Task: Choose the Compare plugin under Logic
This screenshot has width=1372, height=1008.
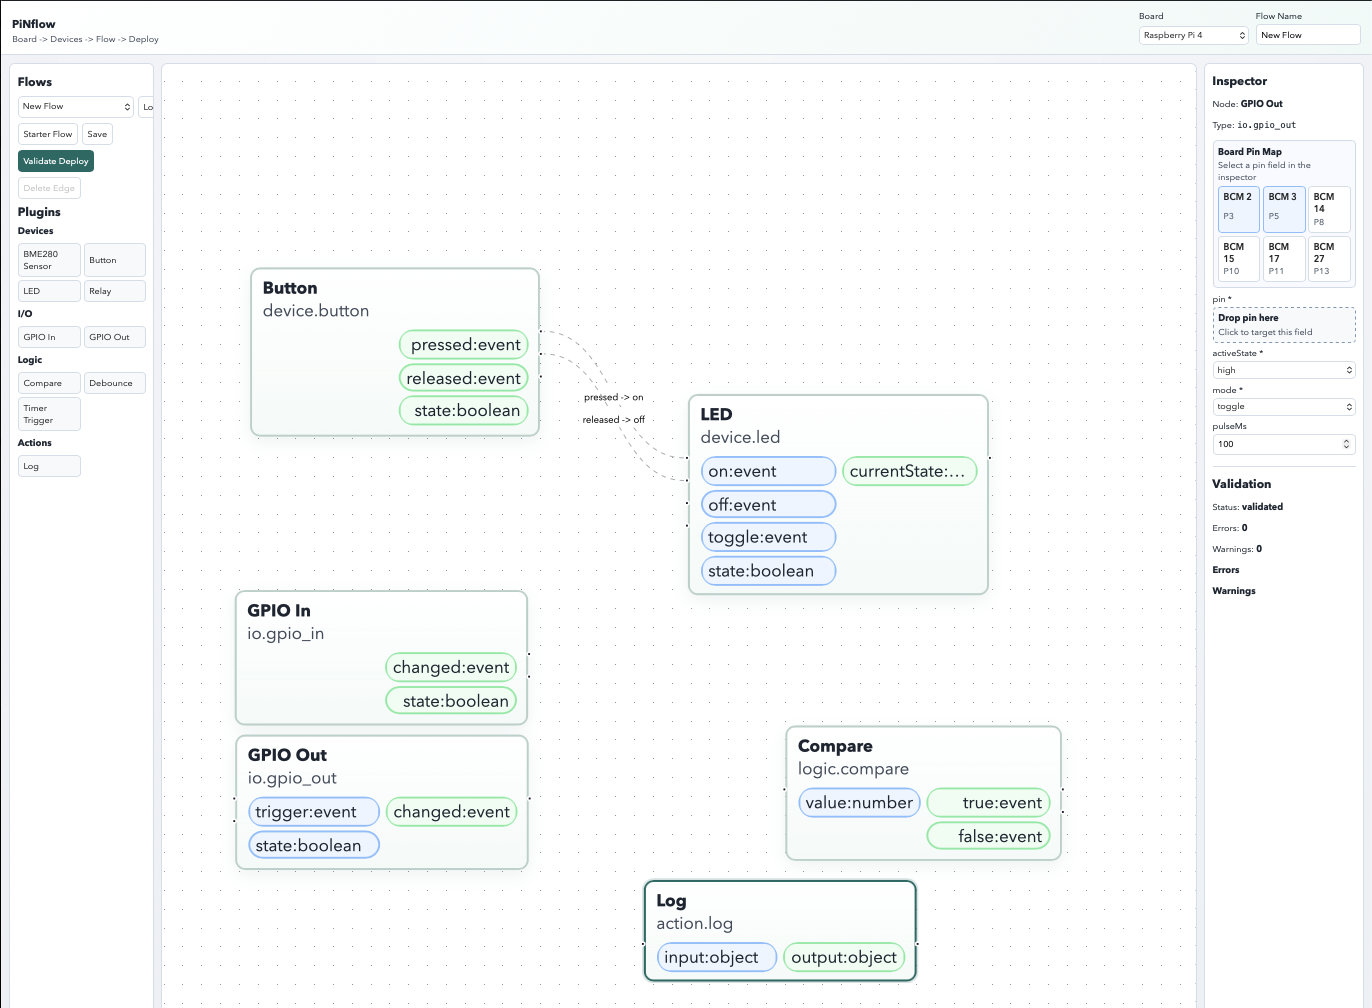Action: (48, 382)
